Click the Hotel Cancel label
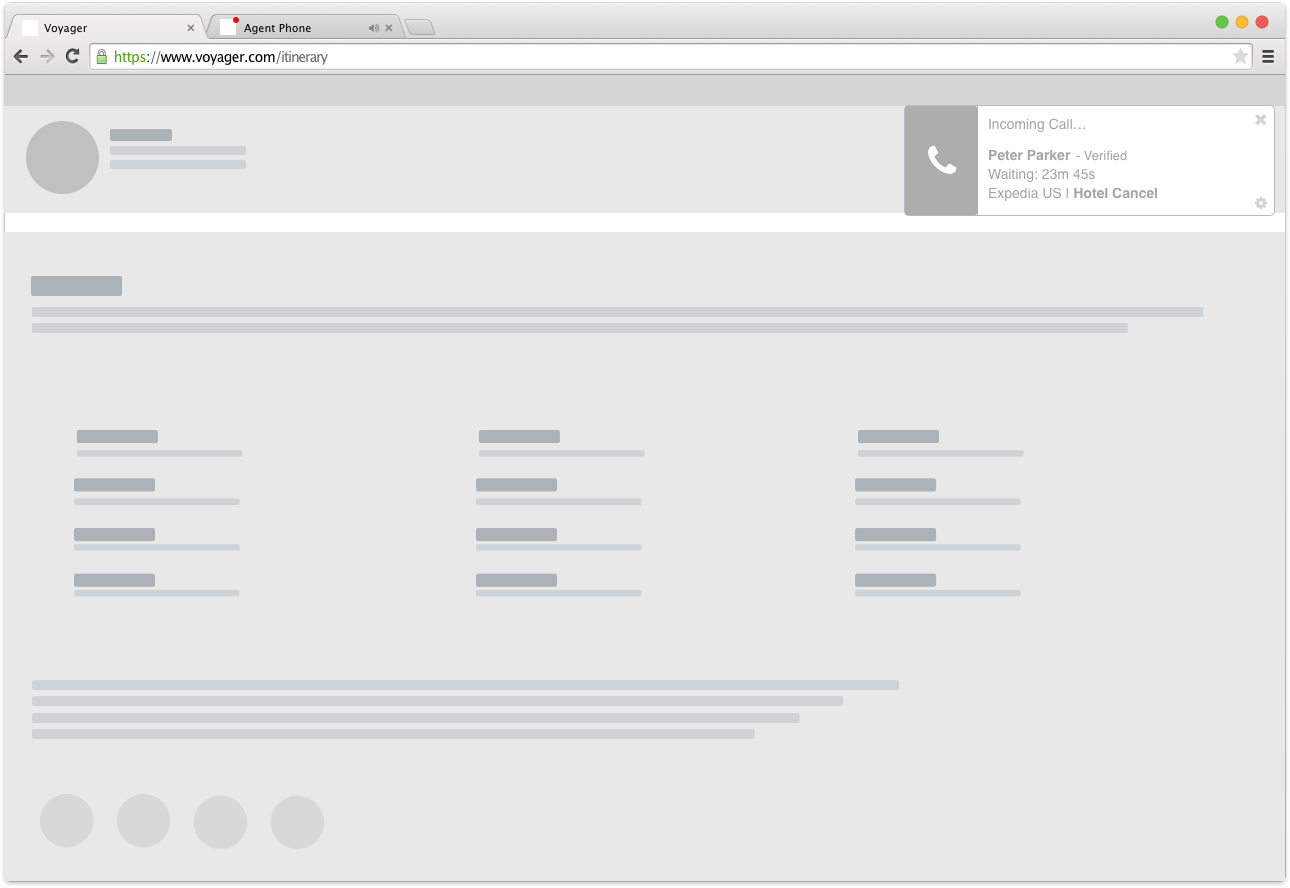 coord(1115,193)
